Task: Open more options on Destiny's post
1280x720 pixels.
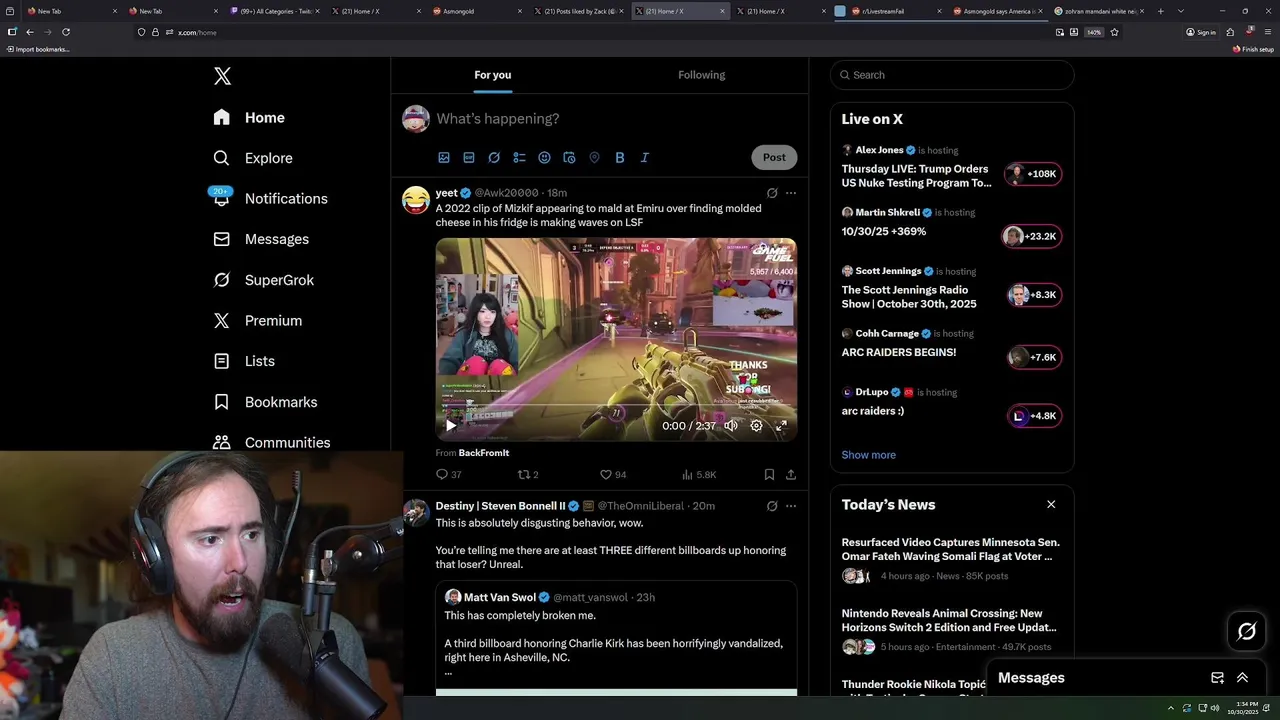Action: coord(790,506)
